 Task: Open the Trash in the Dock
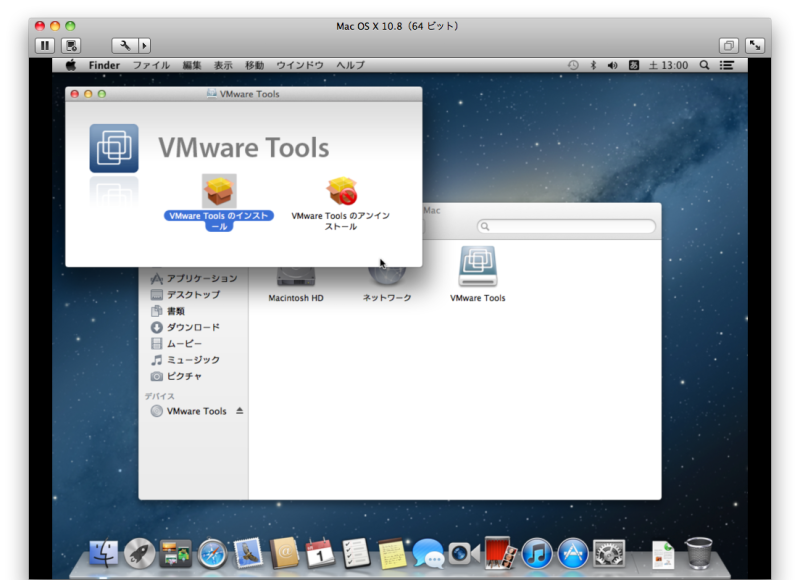699,553
